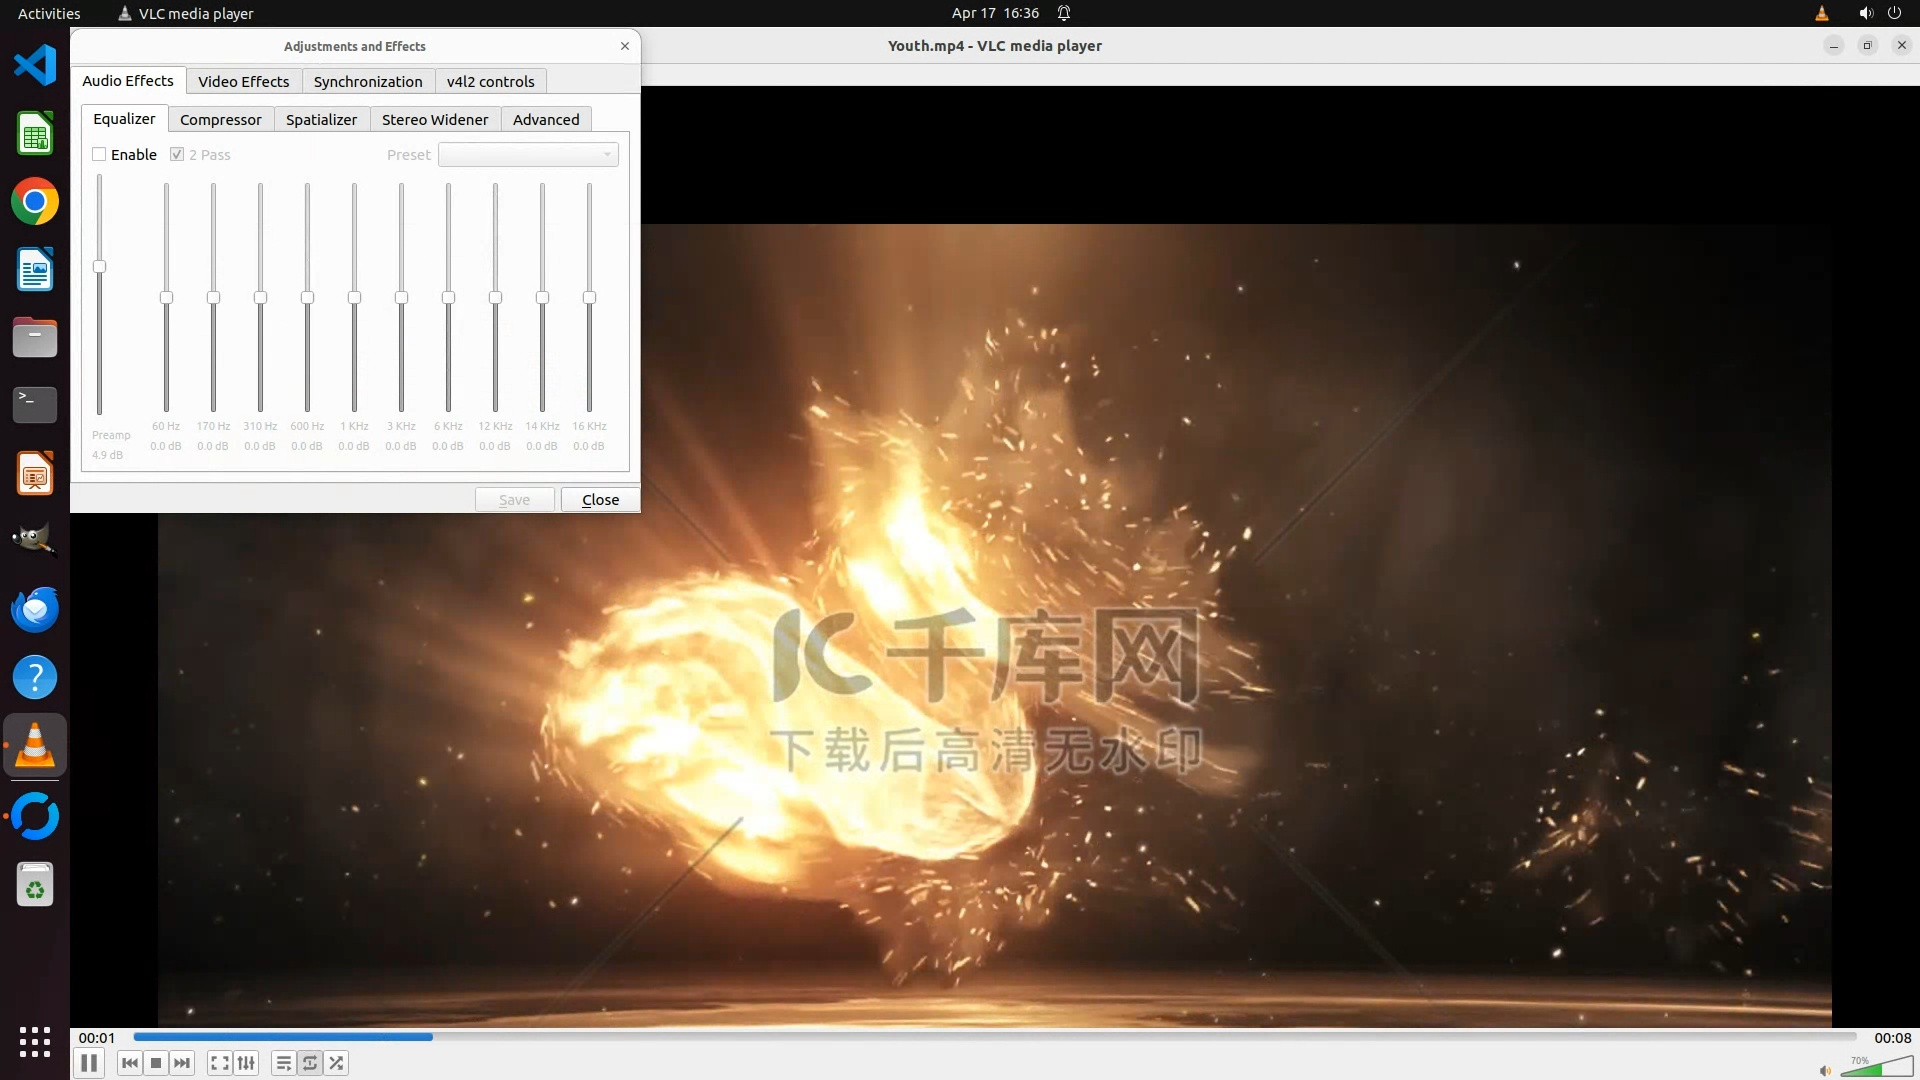The width and height of the screenshot is (1920, 1080).
Task: Toggle fullscreen video mode
Action: [220, 1063]
